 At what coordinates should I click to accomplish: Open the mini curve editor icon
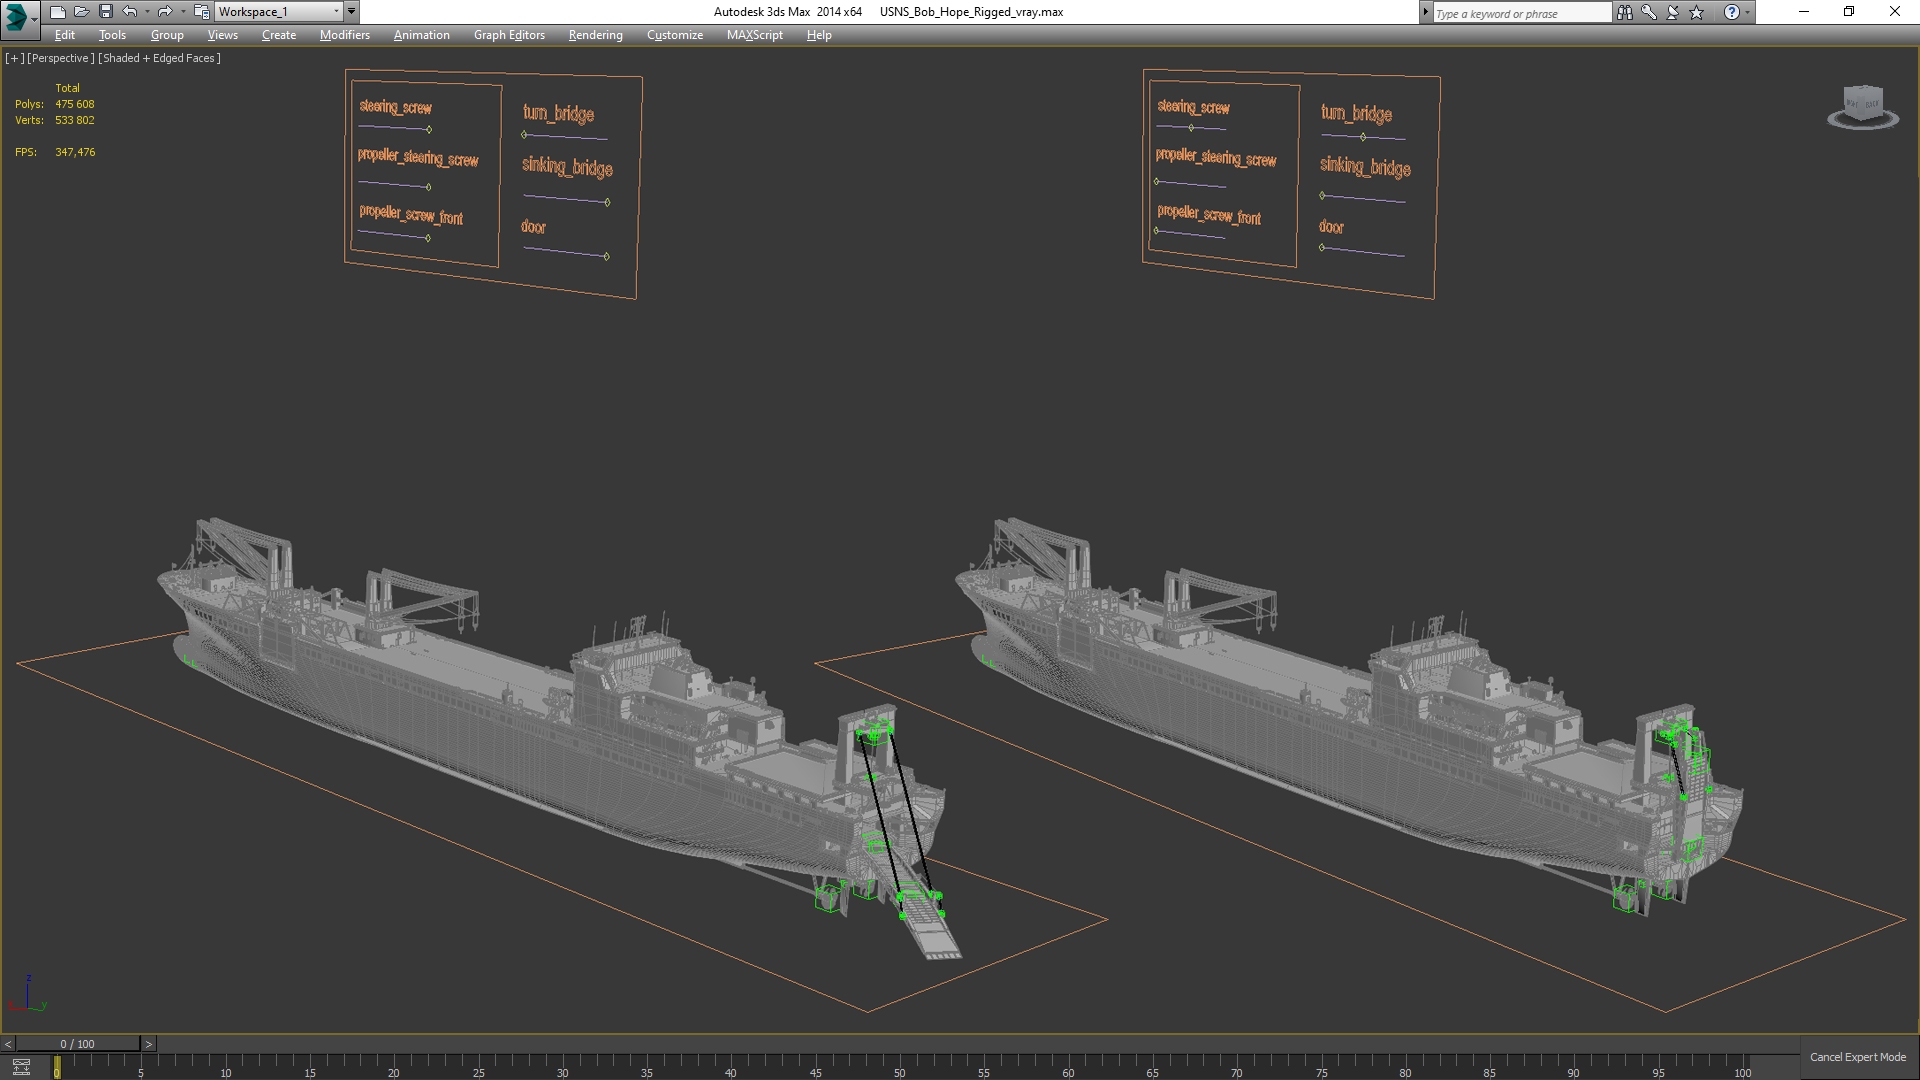pyautogui.click(x=21, y=1067)
